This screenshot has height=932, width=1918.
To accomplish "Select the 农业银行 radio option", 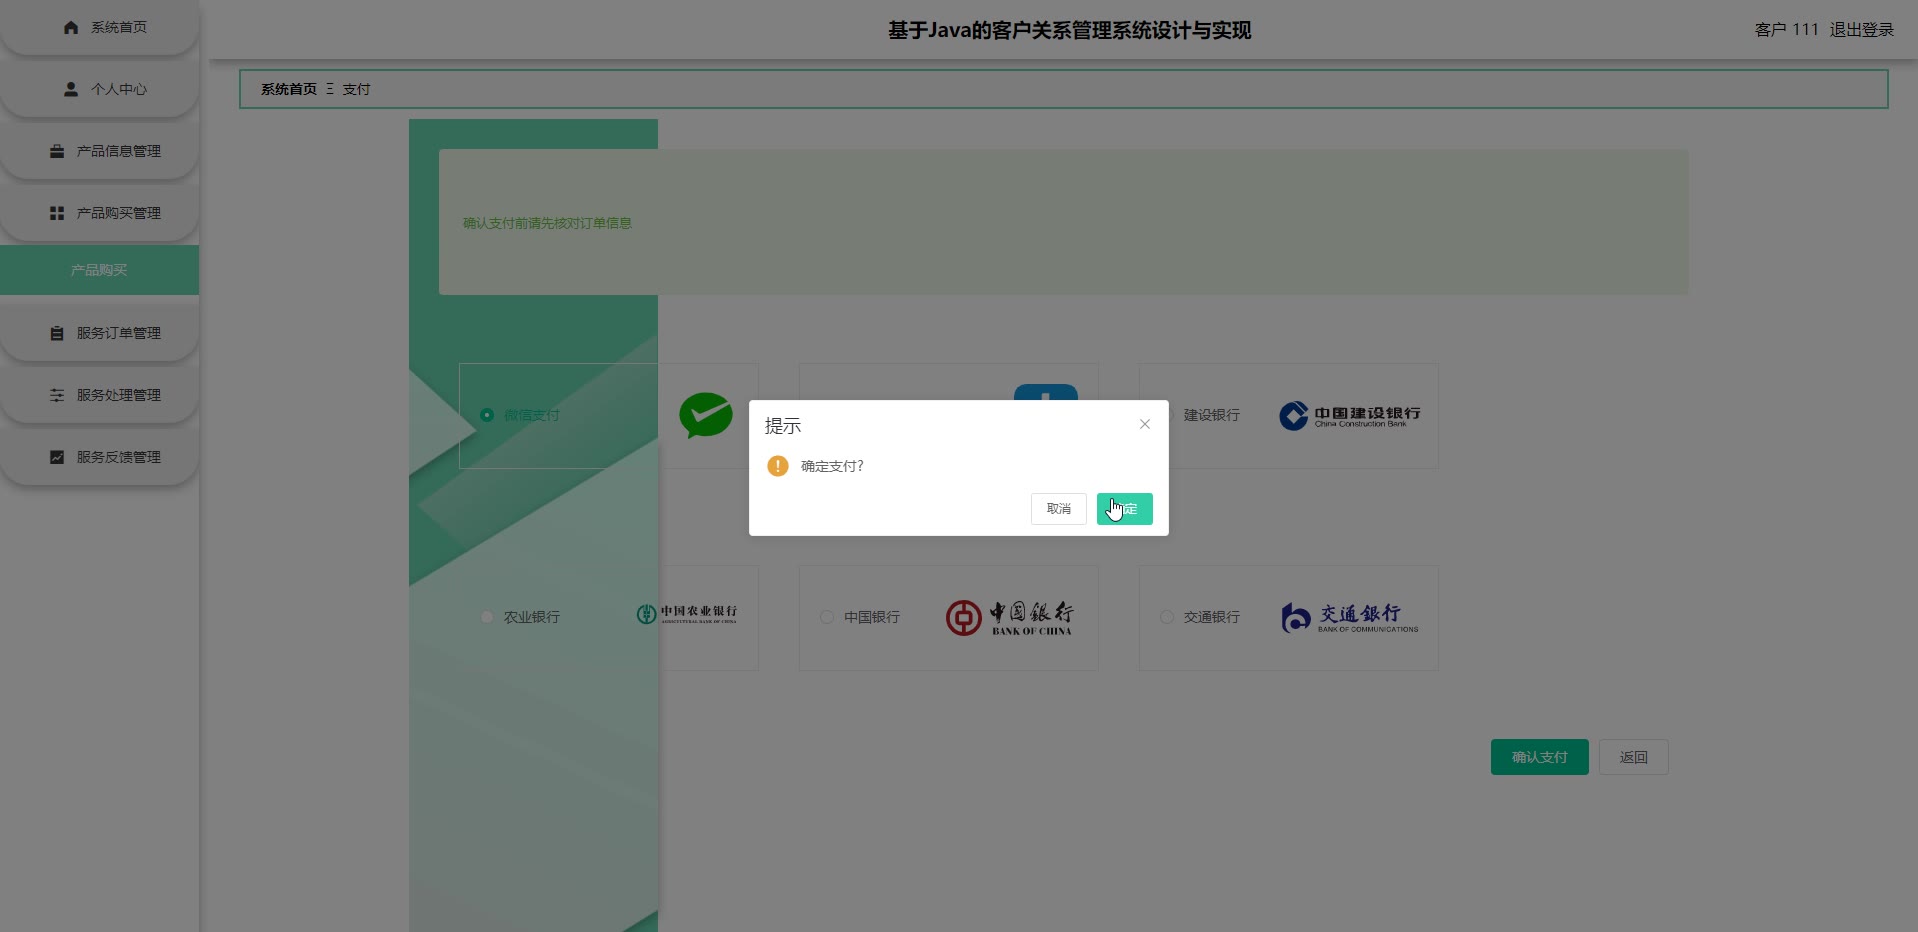I will click(x=487, y=617).
